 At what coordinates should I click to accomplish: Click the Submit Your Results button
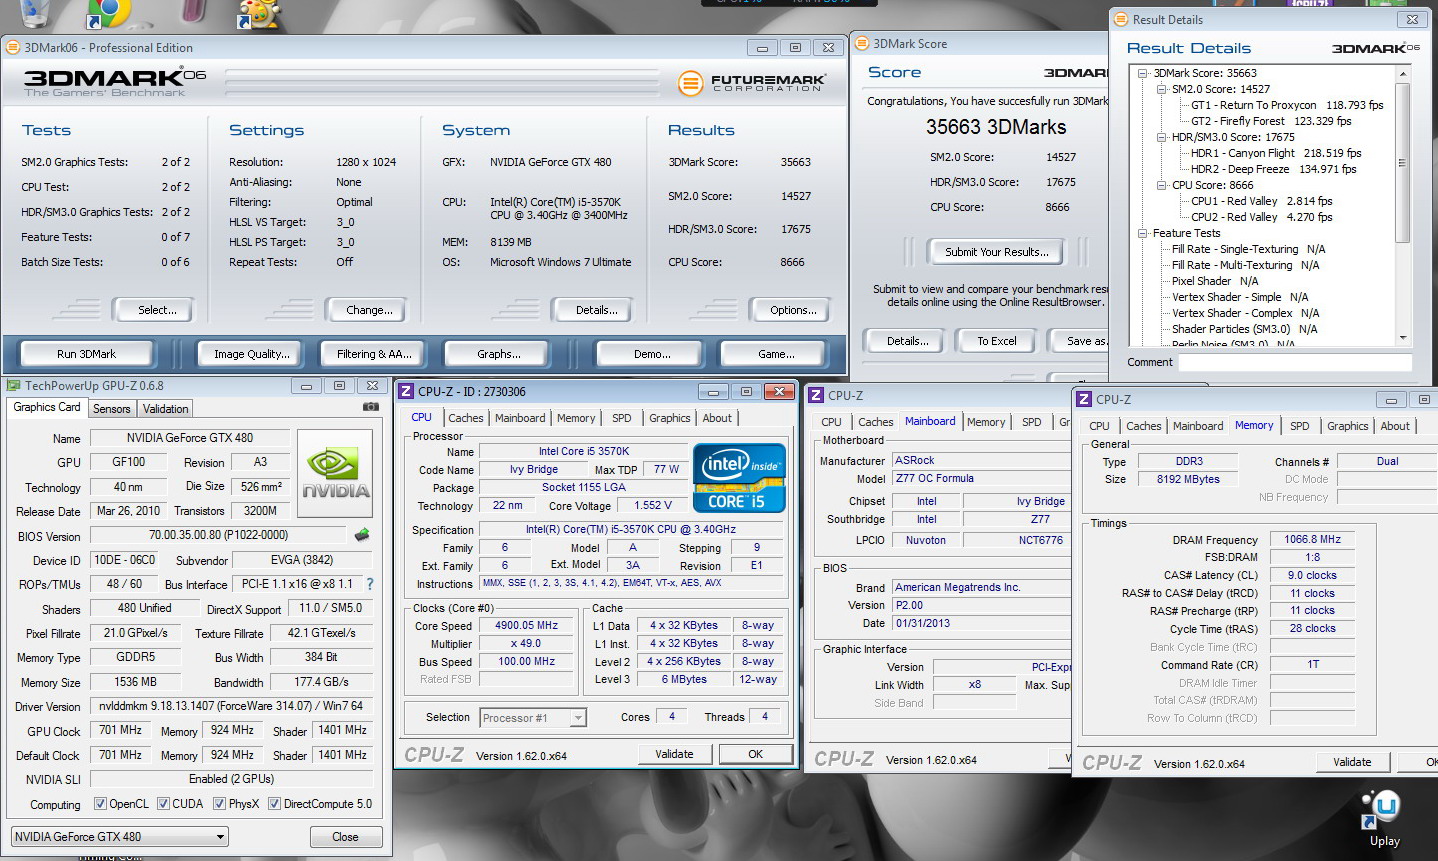pos(996,252)
